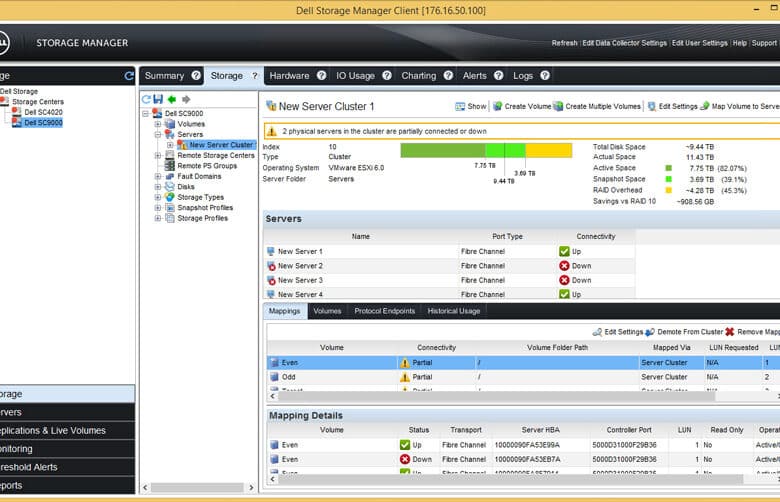This screenshot has width=780, height=502.
Task: Click the Down status icon for New Server 2
Action: 564,266
